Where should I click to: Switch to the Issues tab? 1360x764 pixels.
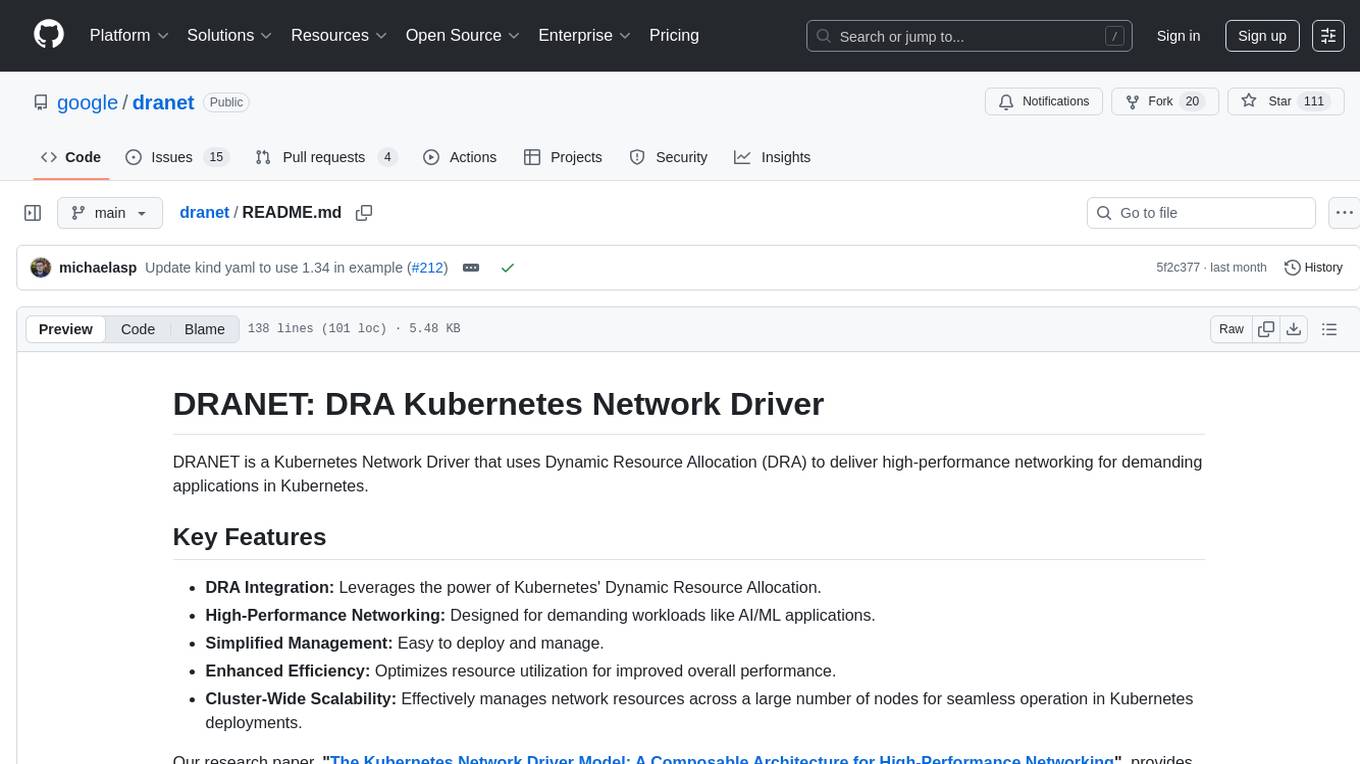point(177,157)
